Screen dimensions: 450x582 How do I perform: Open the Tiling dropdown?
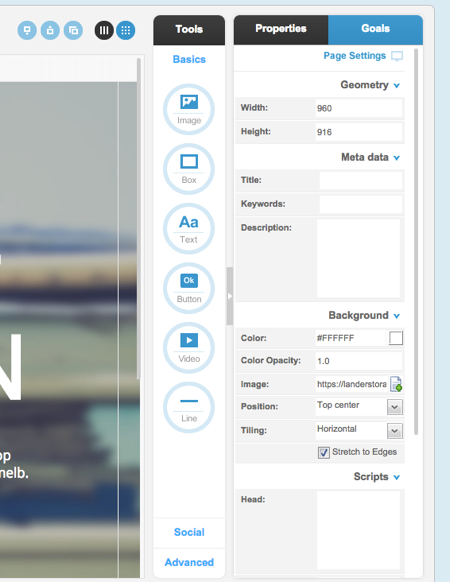[395, 431]
